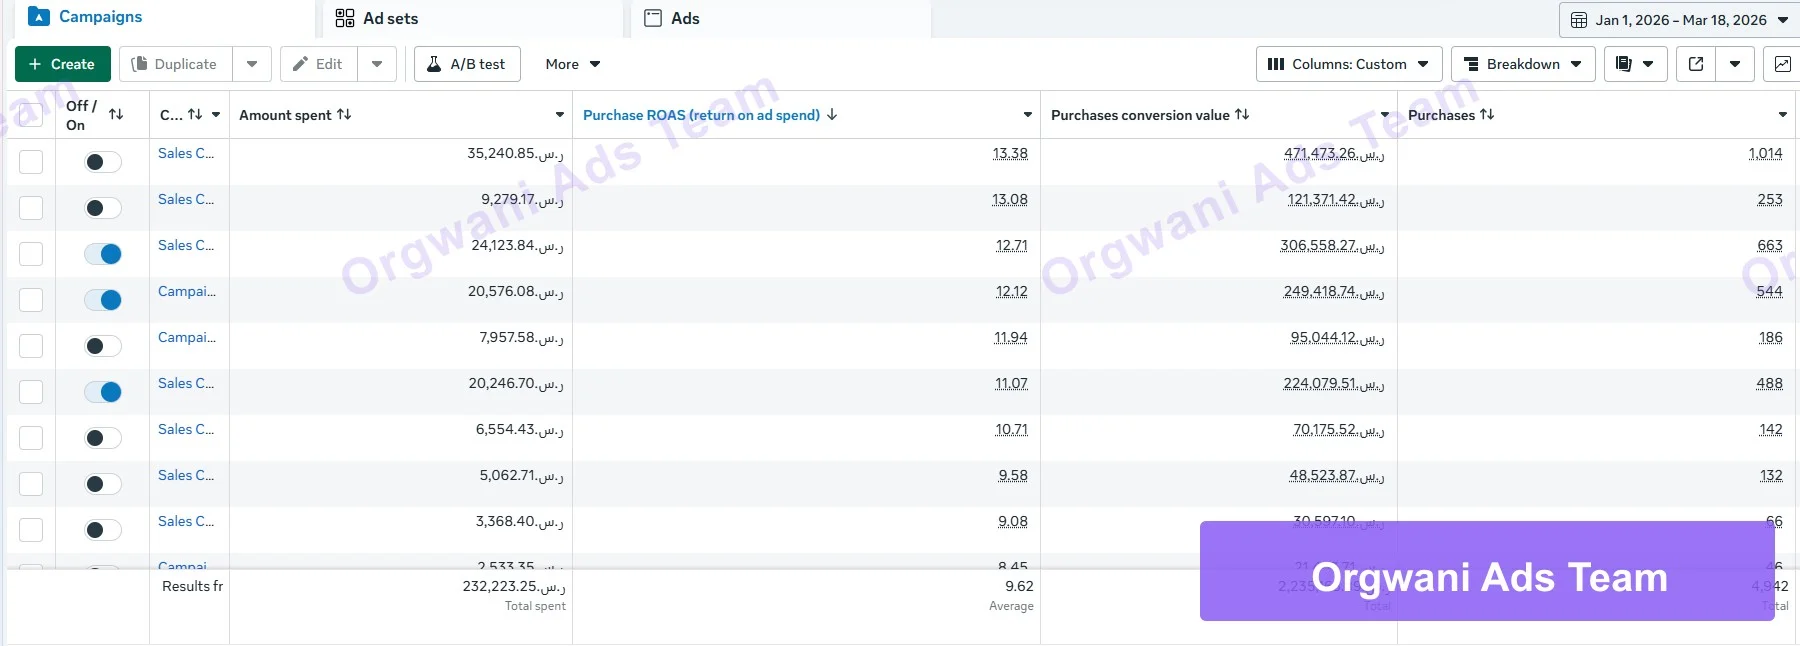This screenshot has height=646, width=1800.
Task: Click the Purchase ROAS descending sort arrow
Action: [x=832, y=115]
